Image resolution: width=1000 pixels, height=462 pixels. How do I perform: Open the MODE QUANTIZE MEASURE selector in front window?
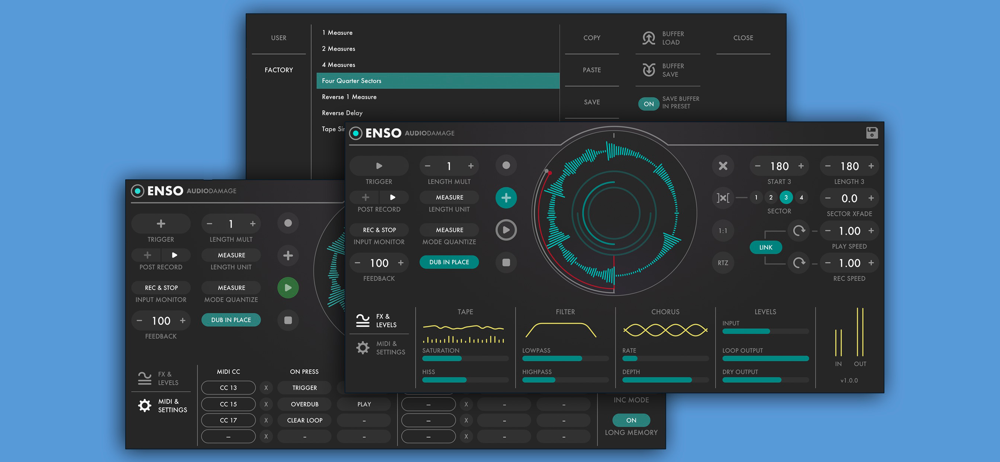coord(449,230)
